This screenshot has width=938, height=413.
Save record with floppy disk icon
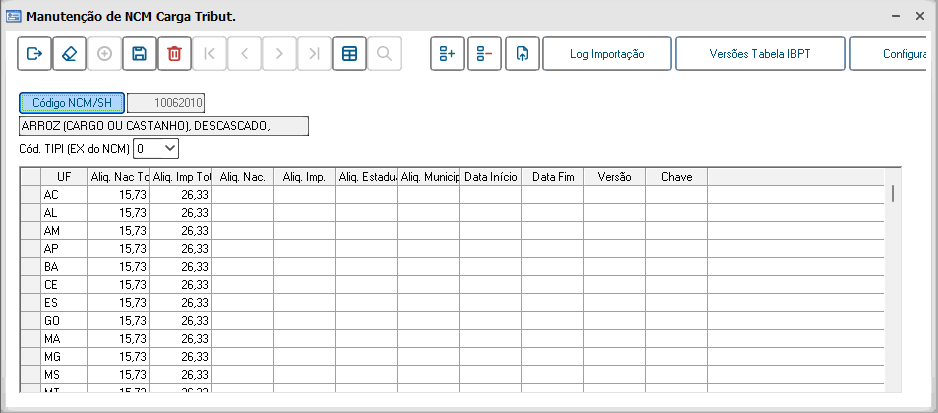click(140, 54)
